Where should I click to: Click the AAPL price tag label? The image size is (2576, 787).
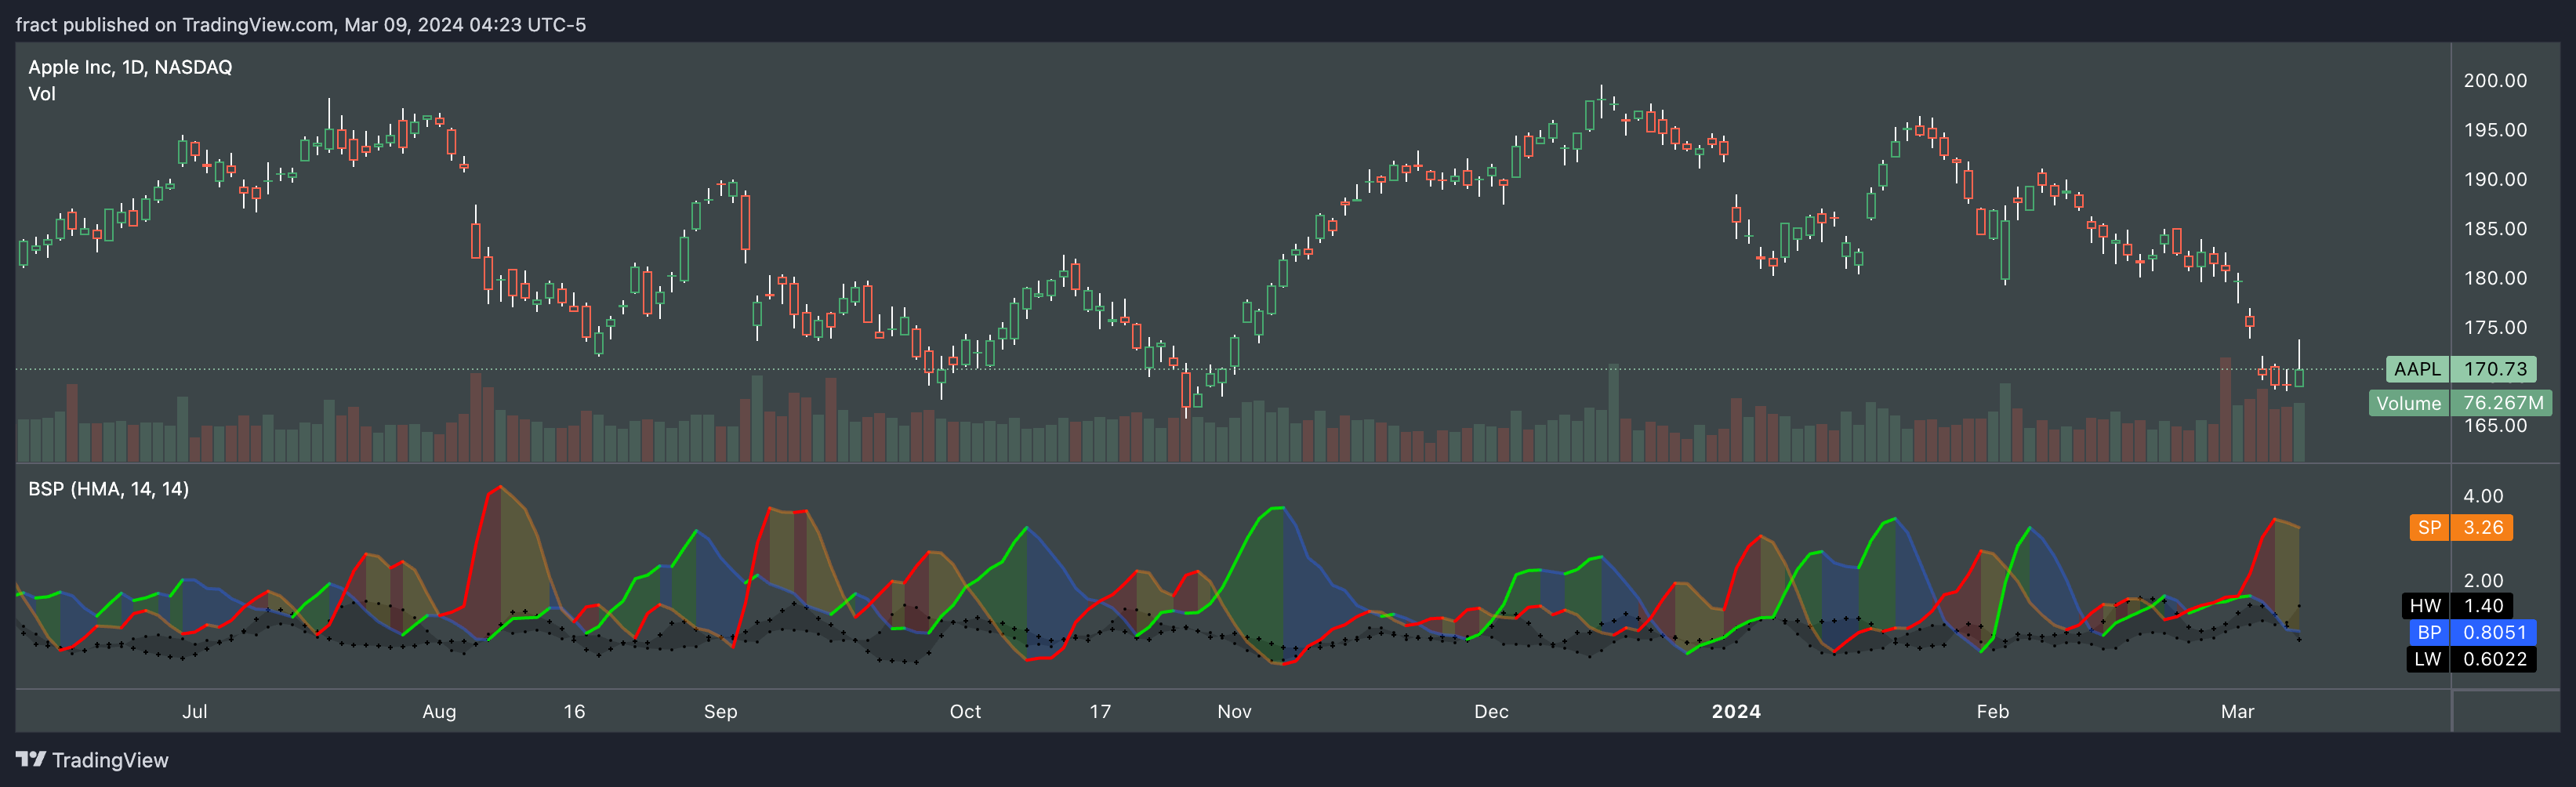2417,369
